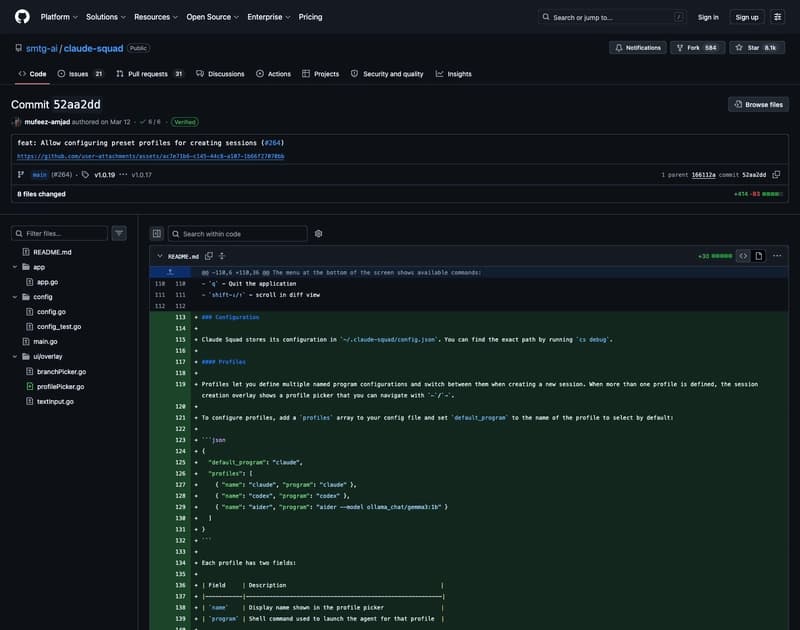Screen dimensions: 800x630
Task: Copy the full commit SHA icon
Action: click(x=776, y=174)
